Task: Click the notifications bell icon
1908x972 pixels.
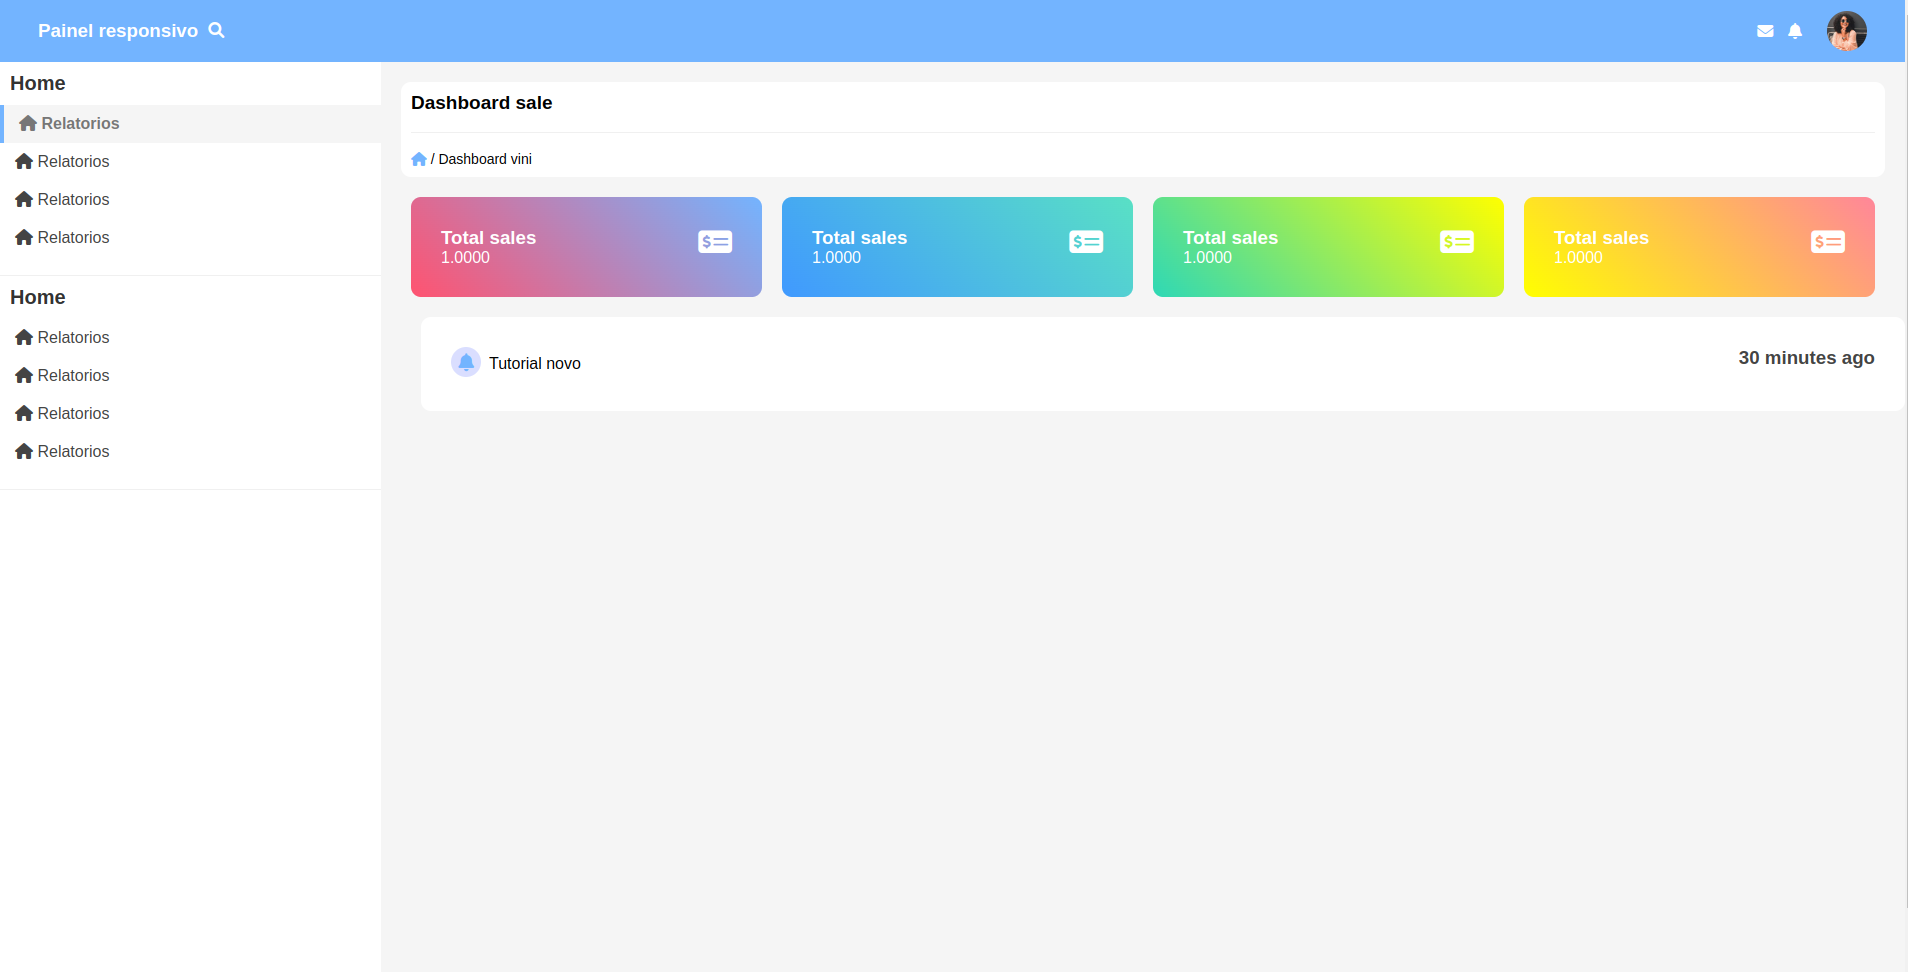Action: coord(1796,30)
